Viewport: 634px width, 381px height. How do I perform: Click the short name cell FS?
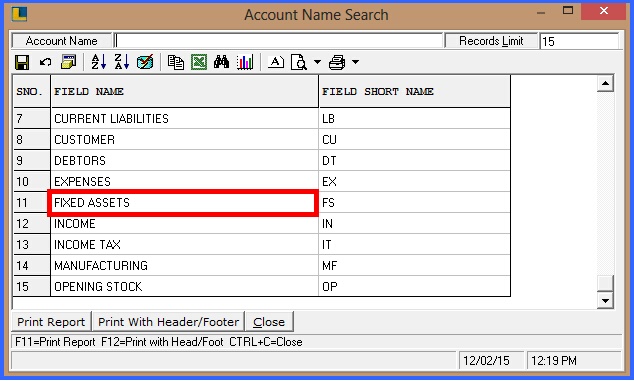click(414, 203)
